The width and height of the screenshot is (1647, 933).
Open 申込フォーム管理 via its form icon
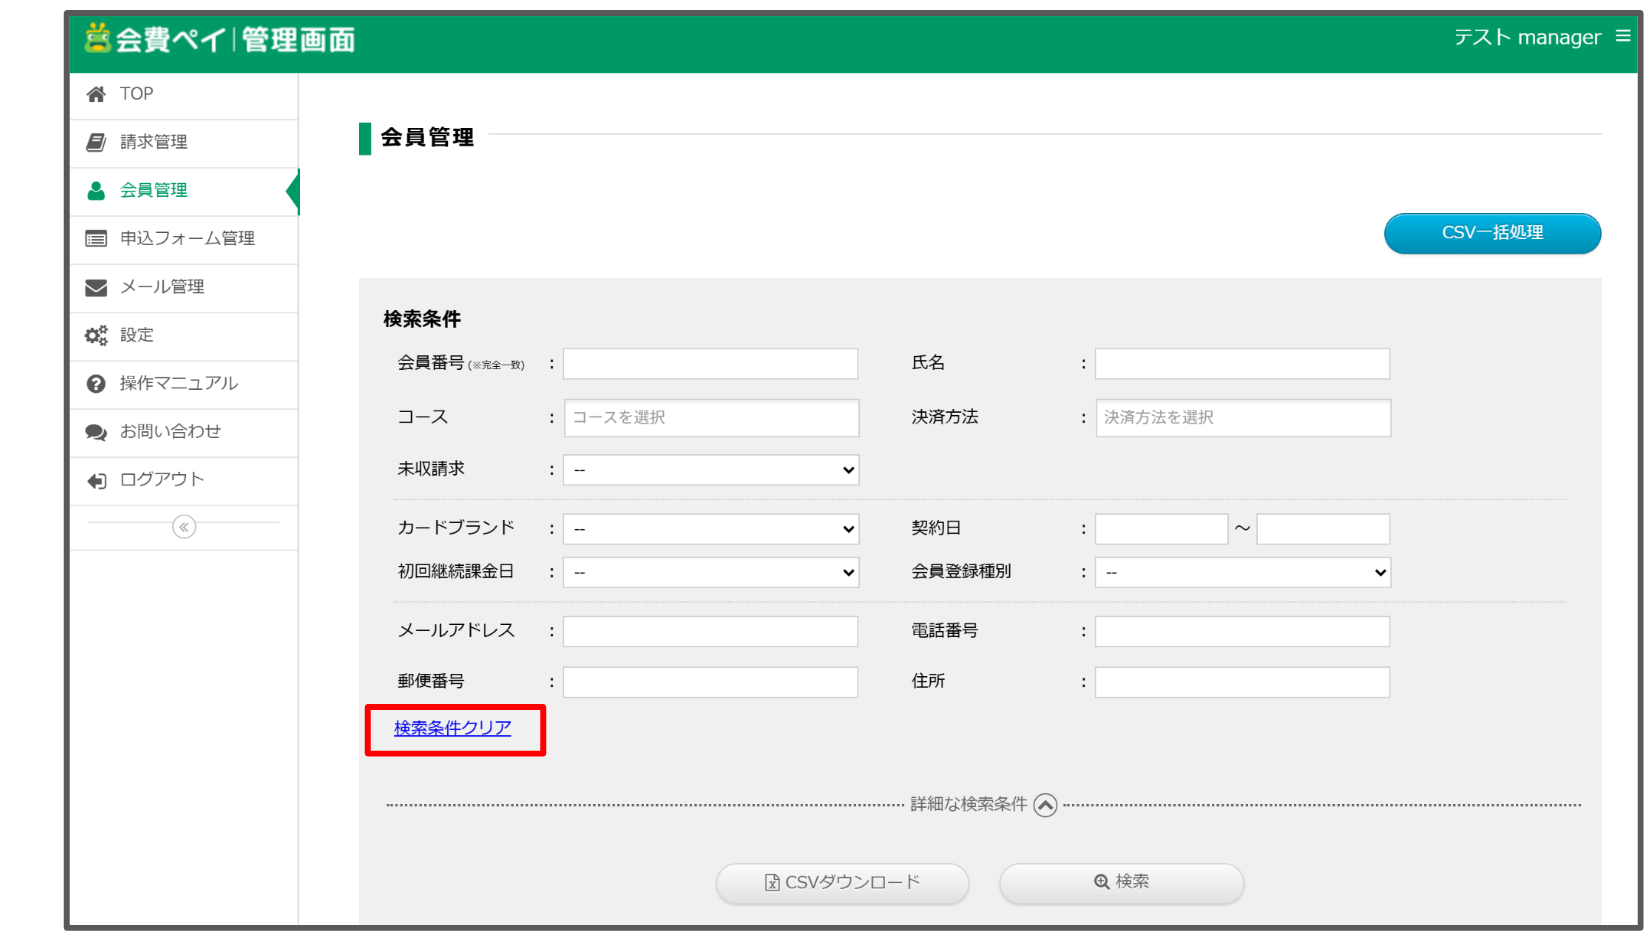[x=96, y=239]
